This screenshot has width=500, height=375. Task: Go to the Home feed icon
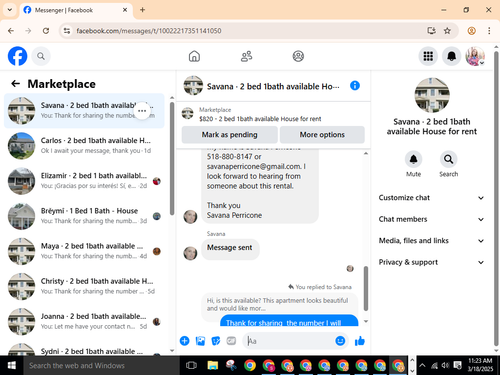194,56
